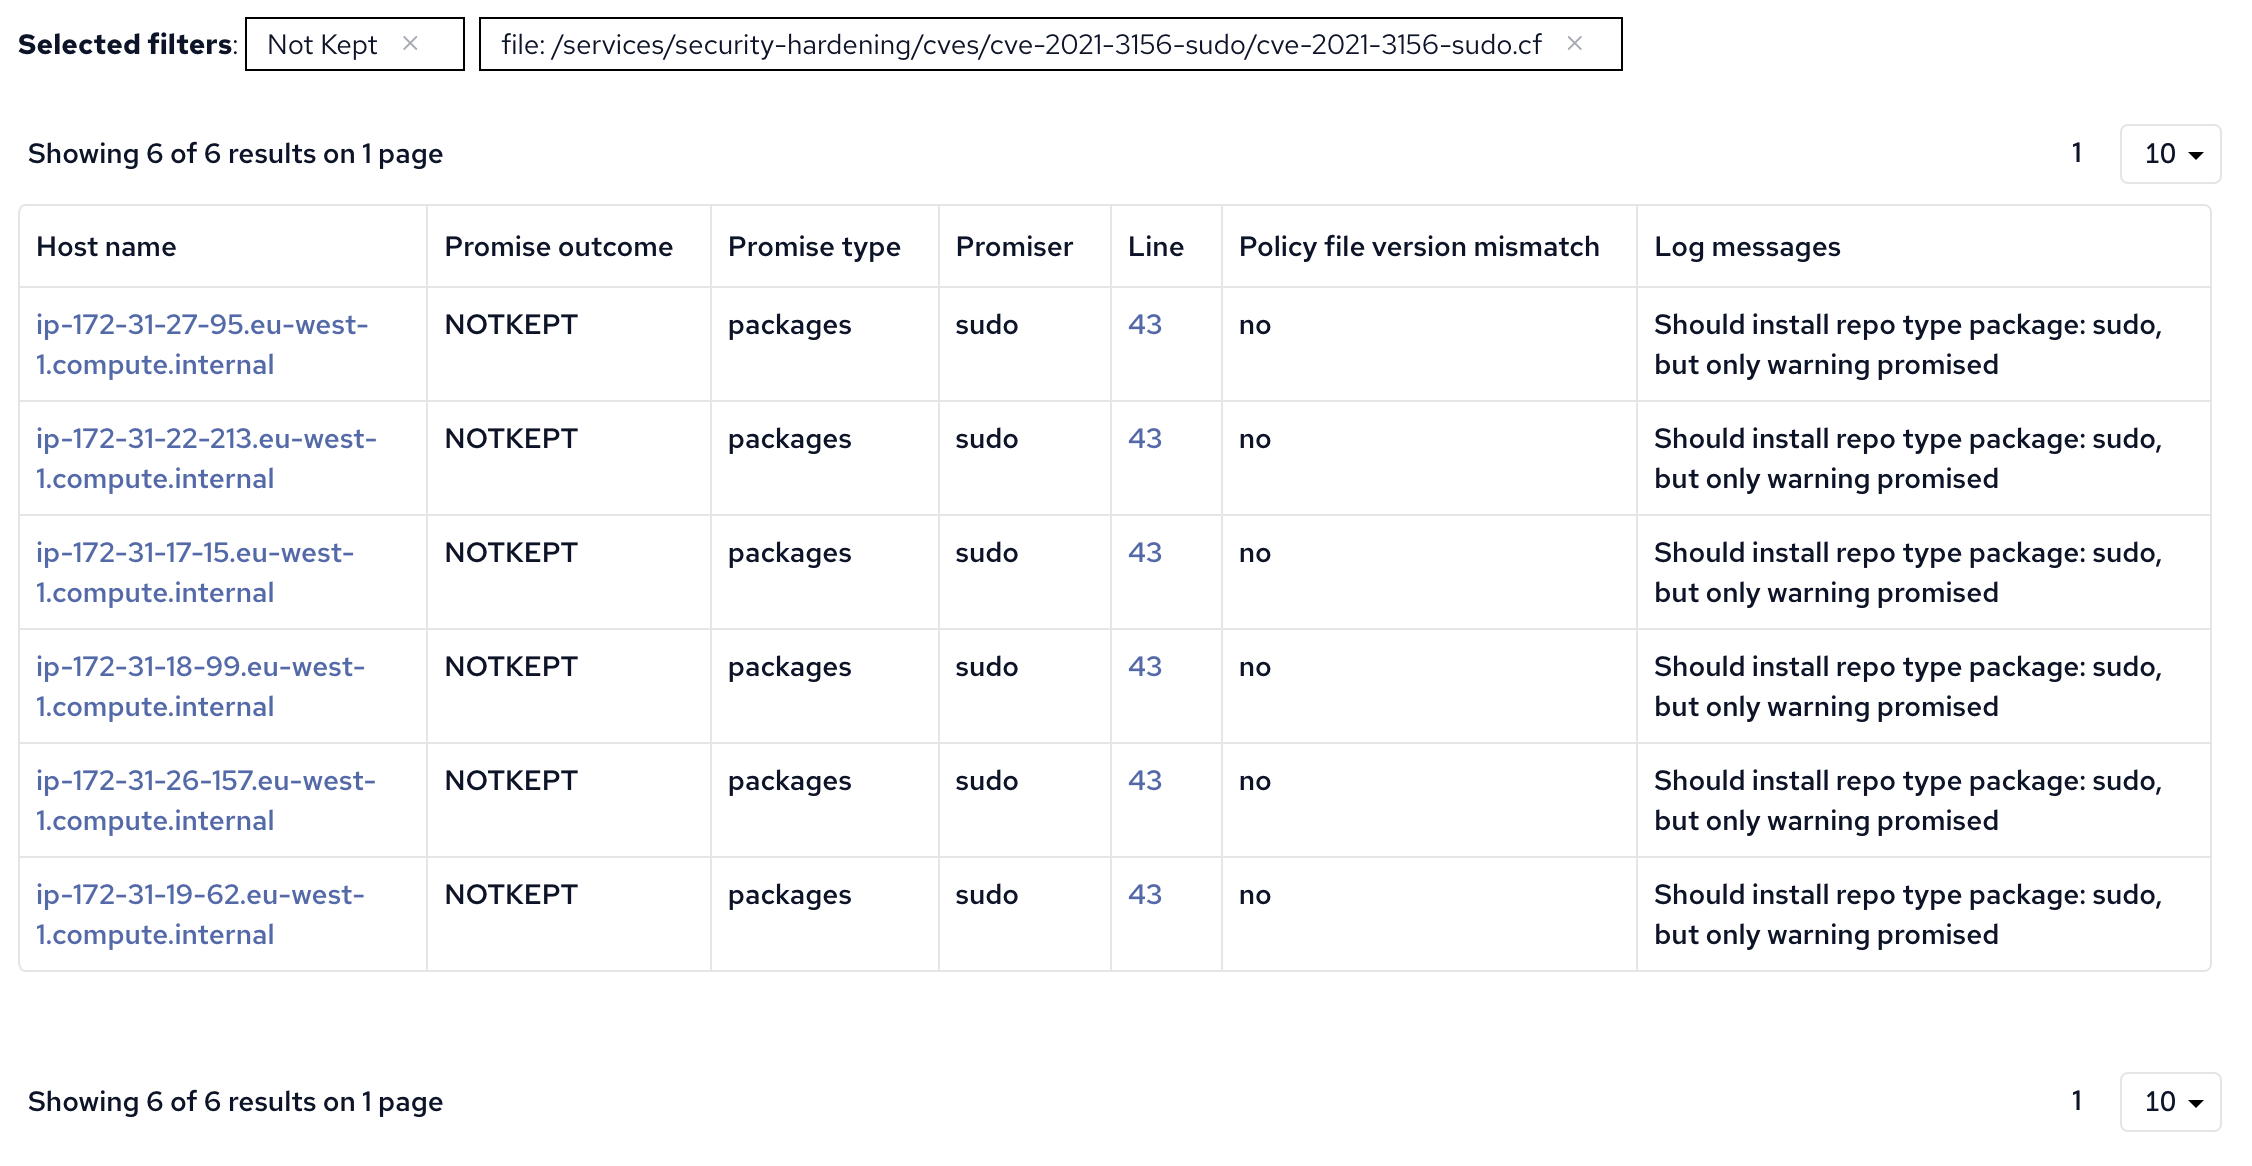Open host ip-172-31-26-157.eu-west-1.compute.internal
2252x1166 pixels.
pyautogui.click(x=206, y=801)
